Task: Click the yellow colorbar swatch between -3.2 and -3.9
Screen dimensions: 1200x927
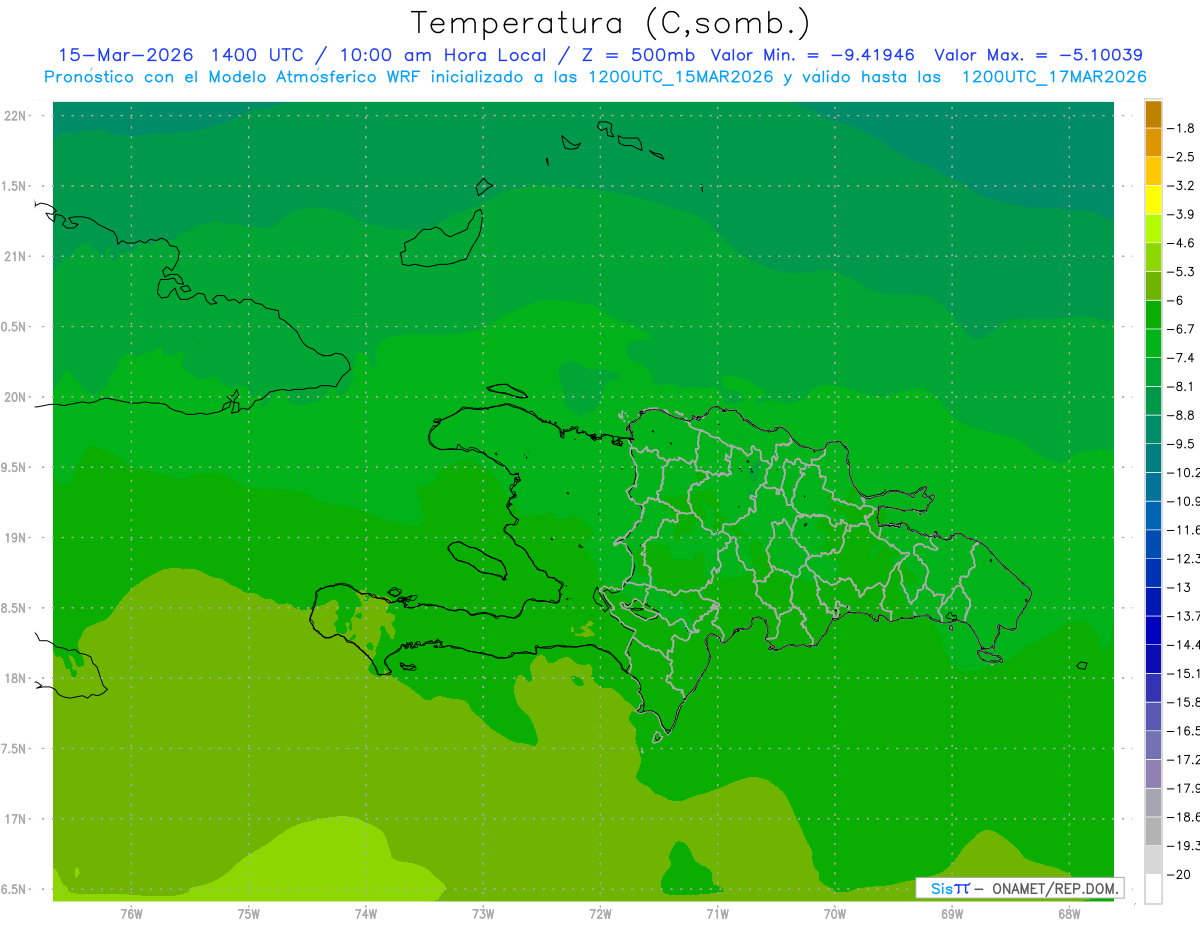Action: pyautogui.click(x=1153, y=200)
